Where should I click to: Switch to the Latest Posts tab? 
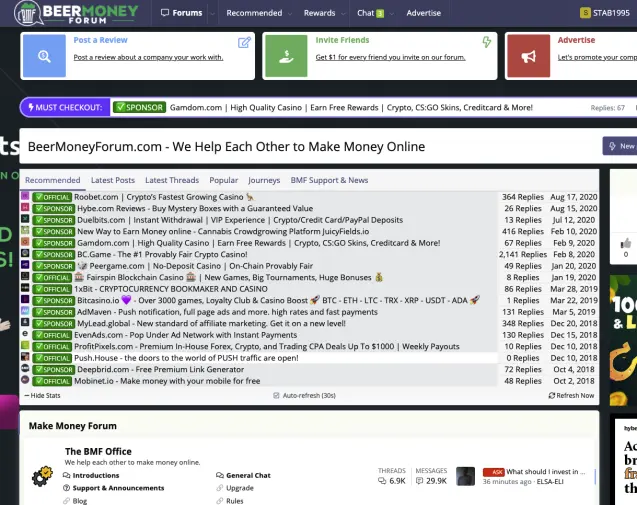pyautogui.click(x=113, y=180)
